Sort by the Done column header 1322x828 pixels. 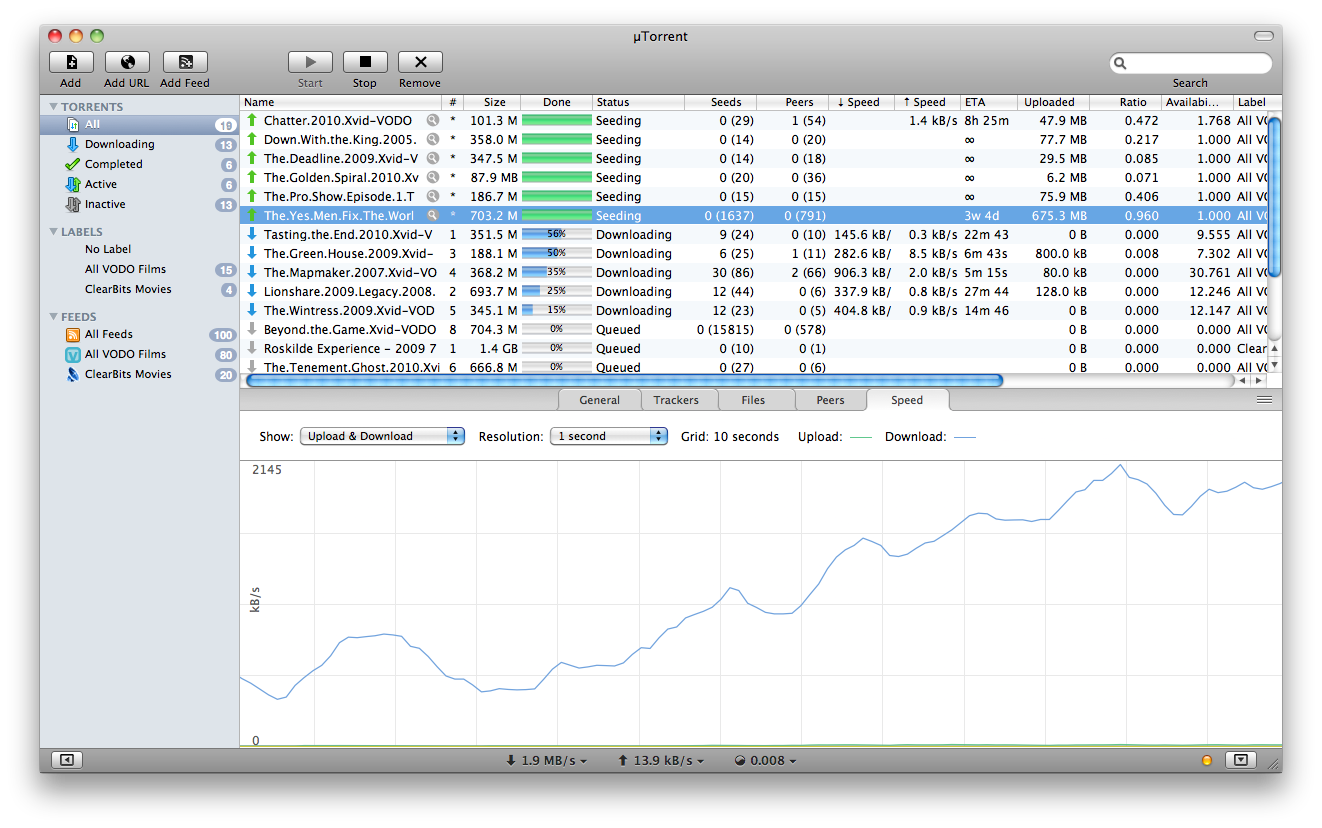click(557, 102)
